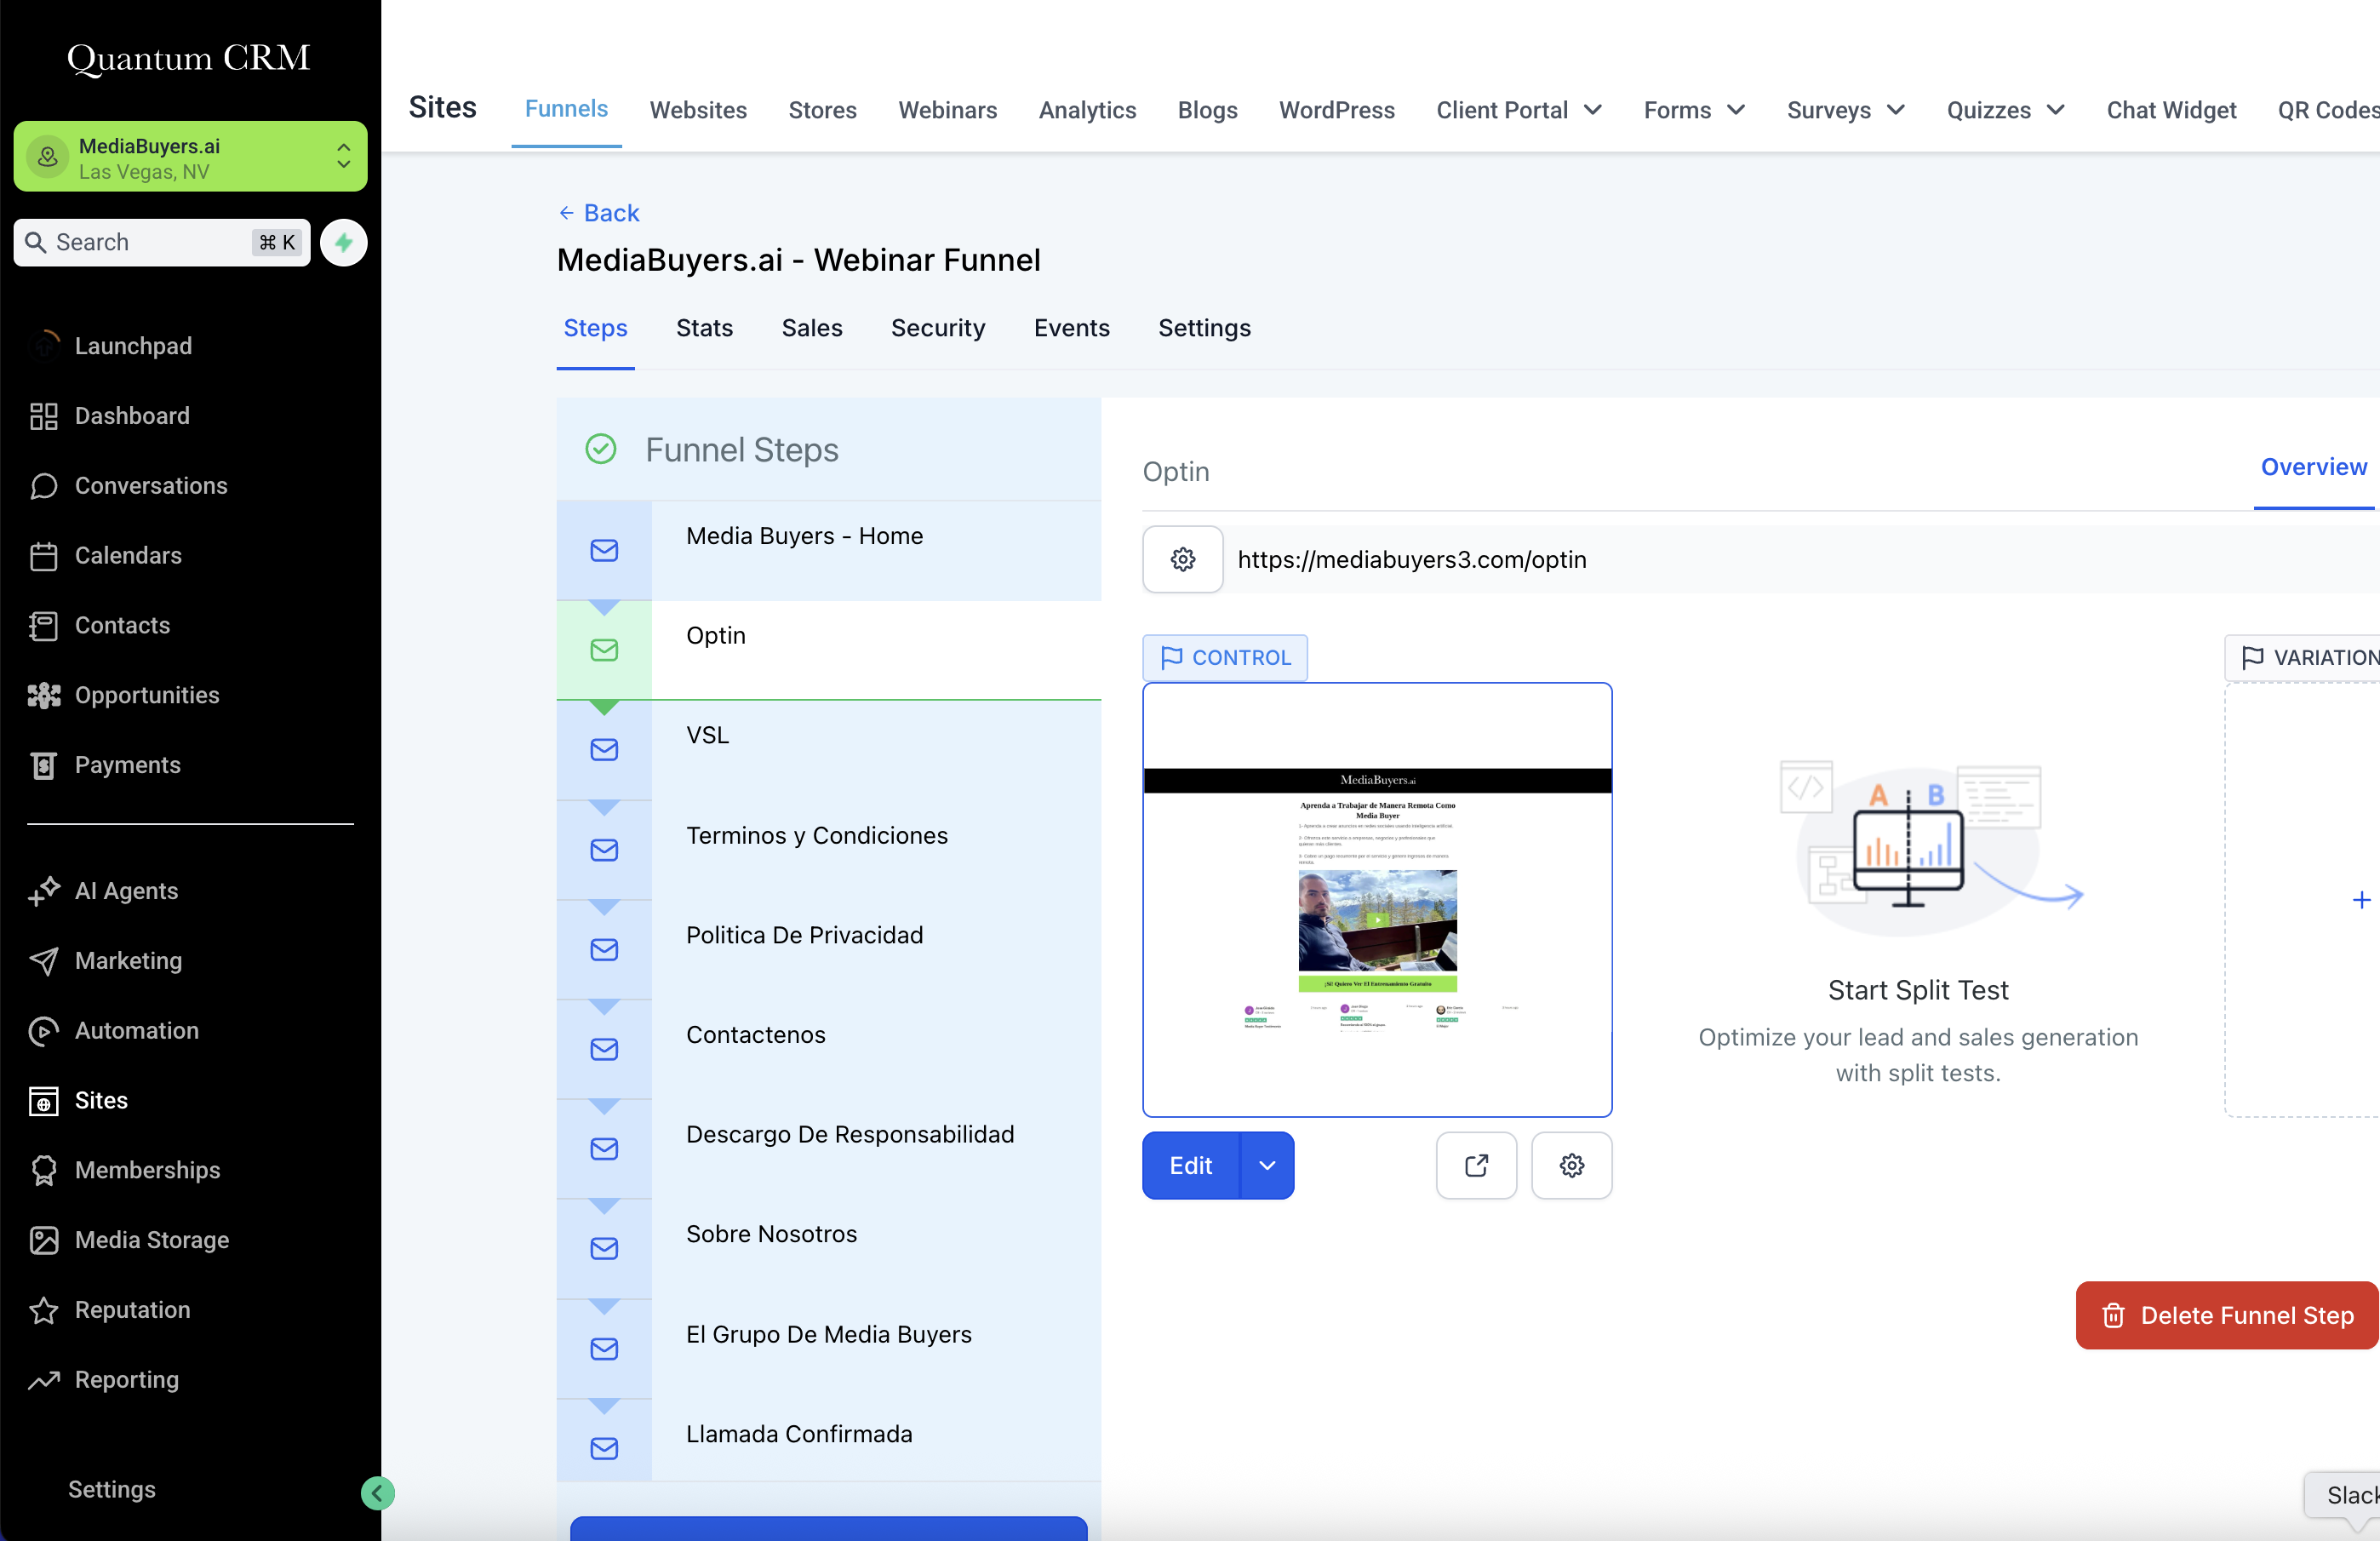This screenshot has height=1541, width=2380.
Task: Switch to the Stats tab
Action: click(704, 328)
